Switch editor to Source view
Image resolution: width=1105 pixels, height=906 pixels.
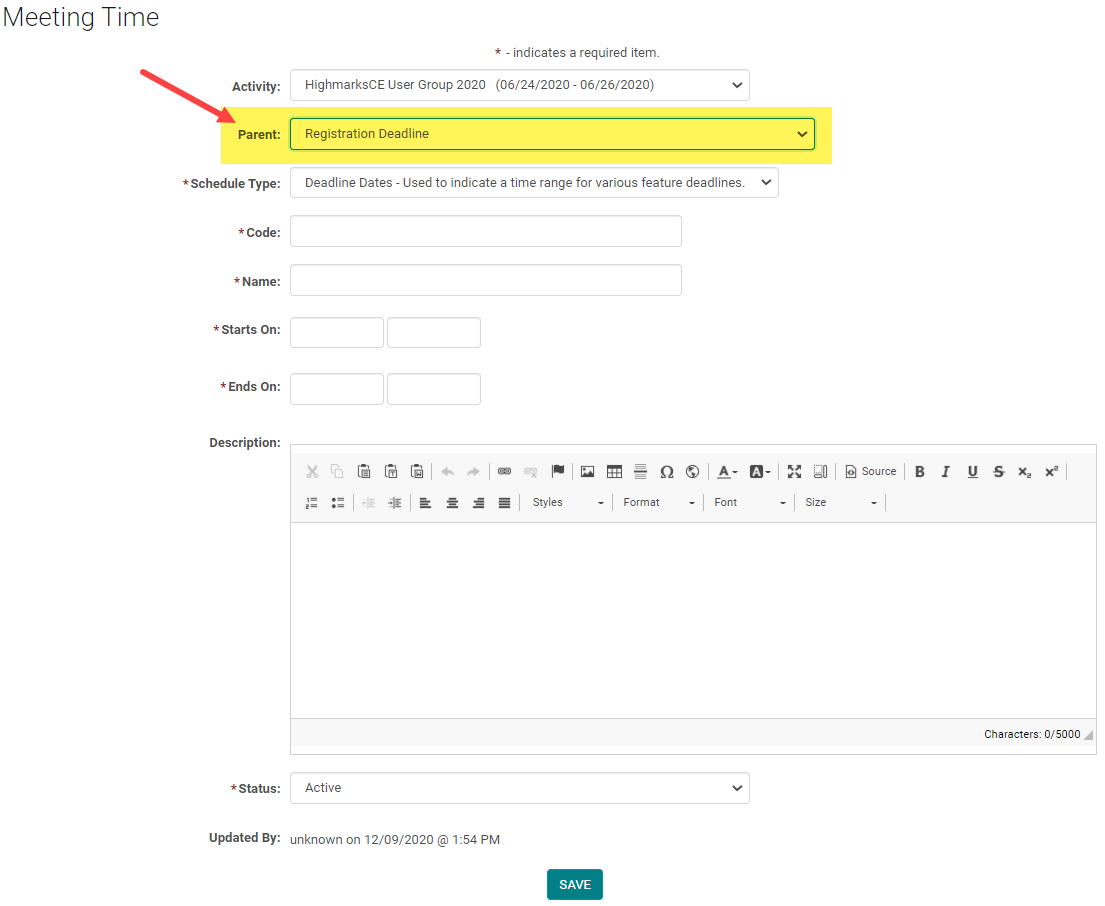870,472
